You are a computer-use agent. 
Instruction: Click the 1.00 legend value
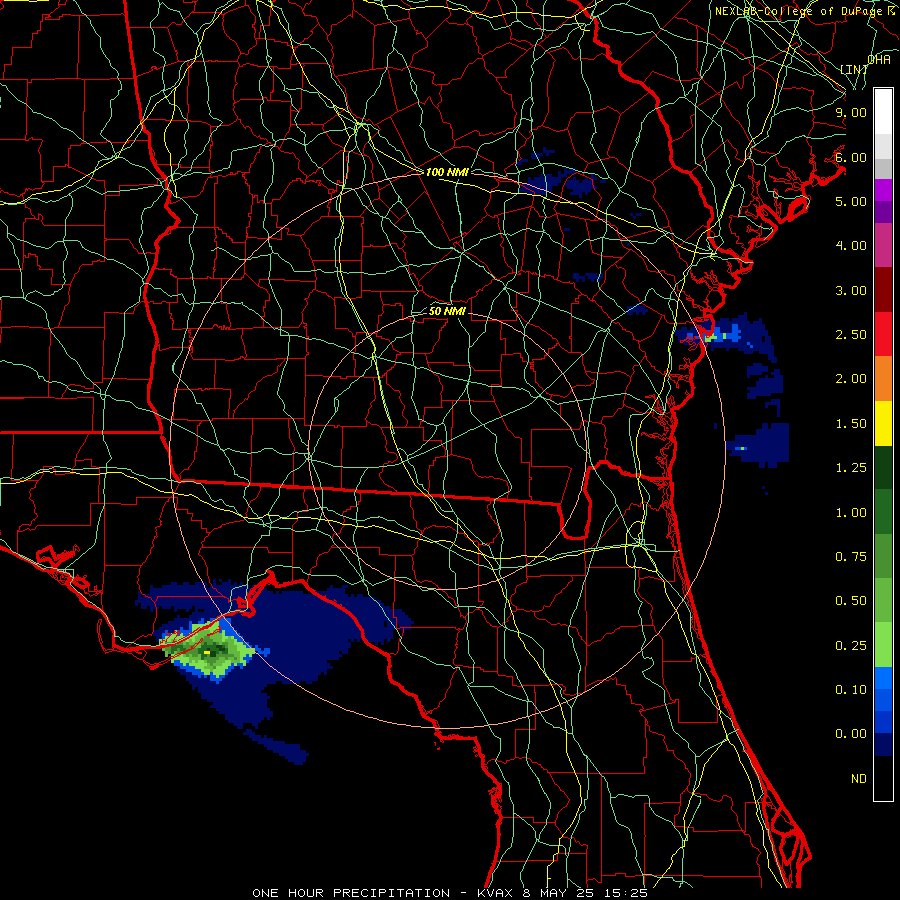click(851, 513)
